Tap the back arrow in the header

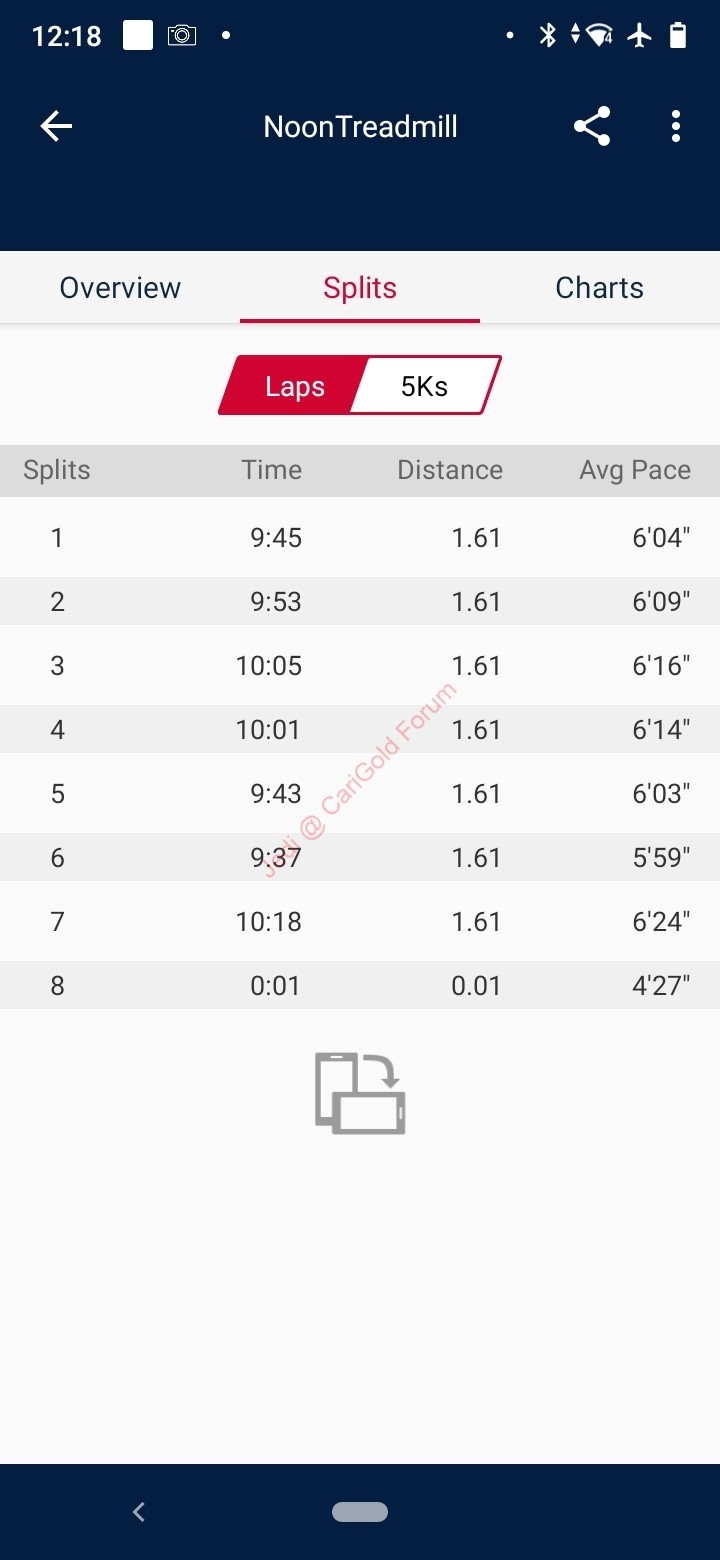[56, 126]
